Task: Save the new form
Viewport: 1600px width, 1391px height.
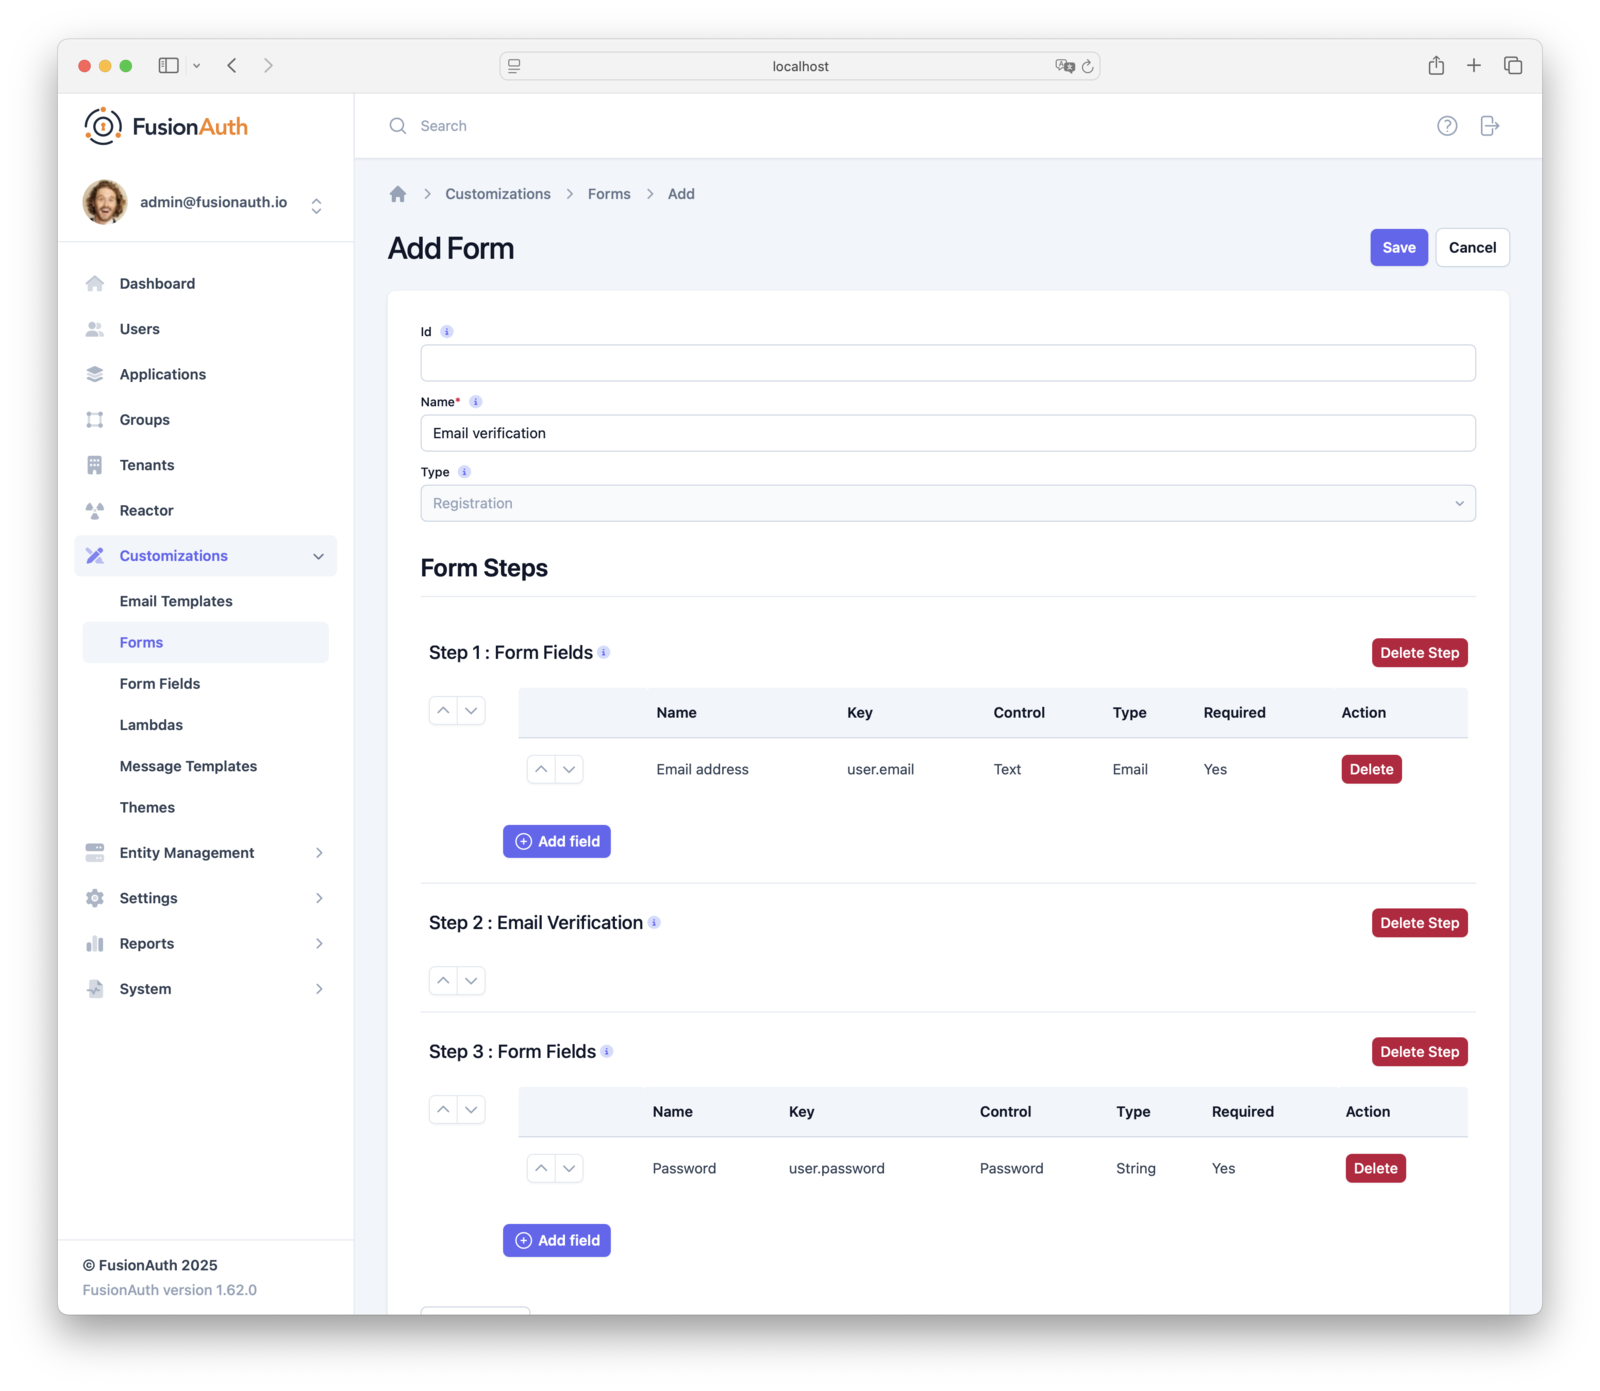Action: (x=1398, y=248)
